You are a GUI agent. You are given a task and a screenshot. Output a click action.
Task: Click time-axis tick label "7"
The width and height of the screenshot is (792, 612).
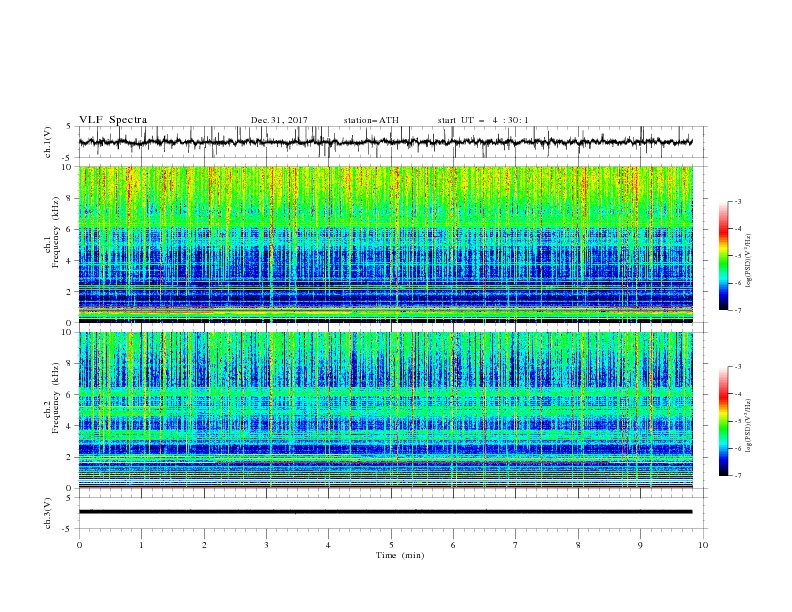coord(516,545)
